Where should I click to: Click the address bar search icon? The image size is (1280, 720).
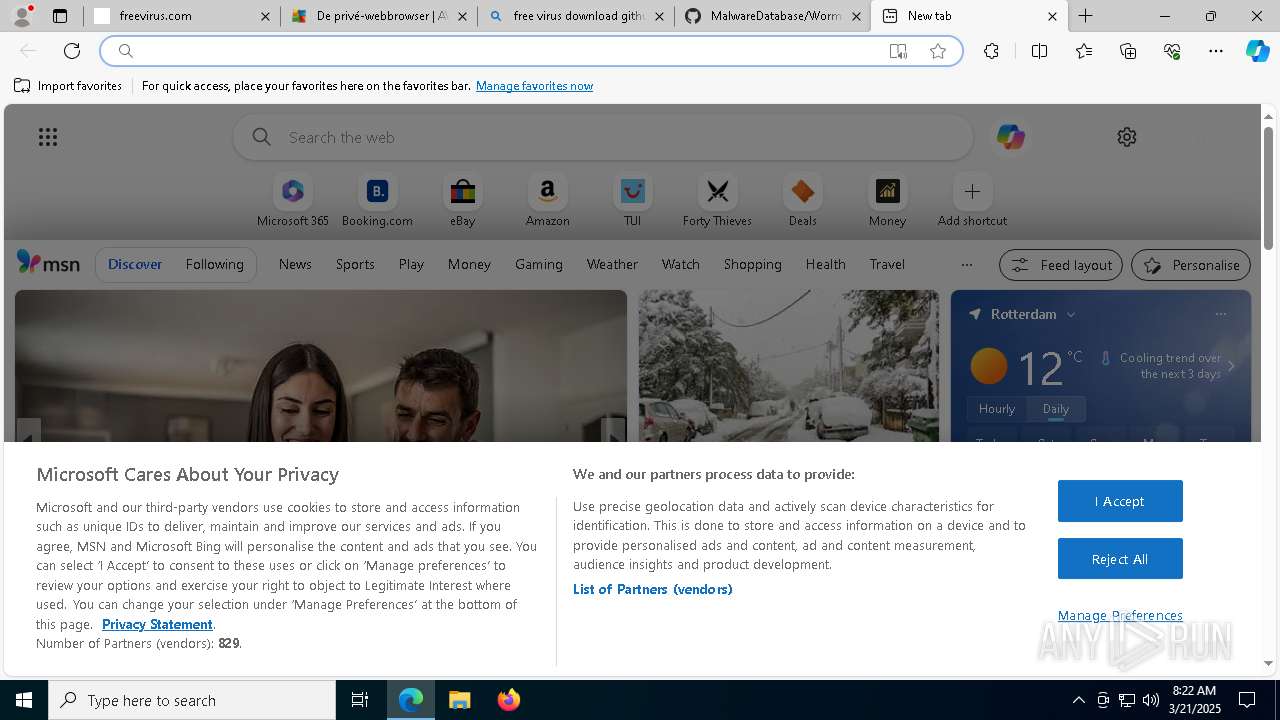126,51
